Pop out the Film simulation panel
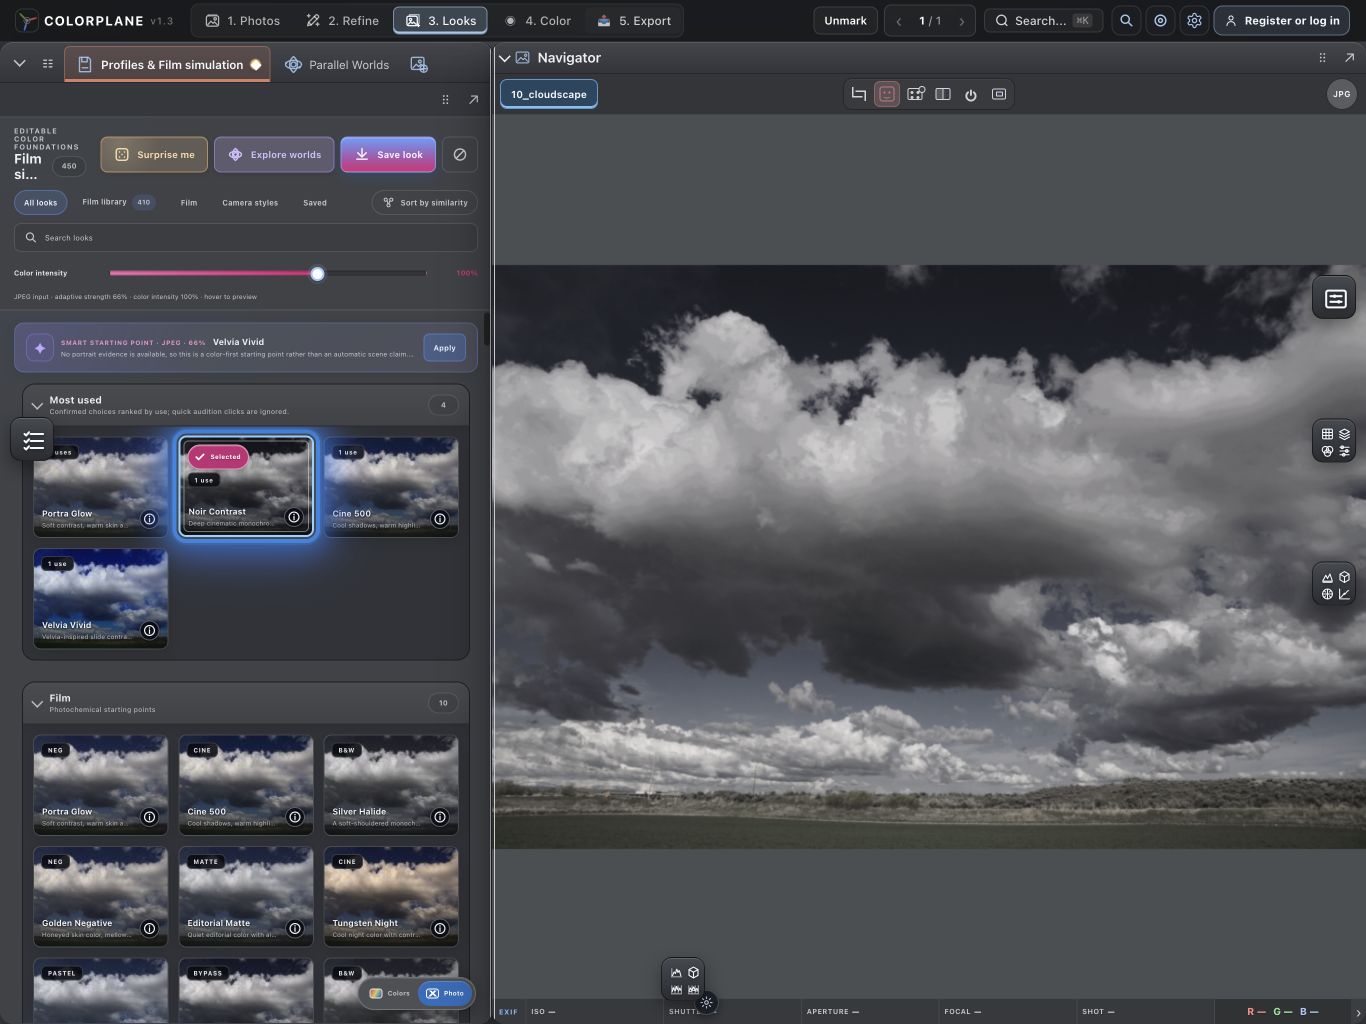 click(474, 99)
